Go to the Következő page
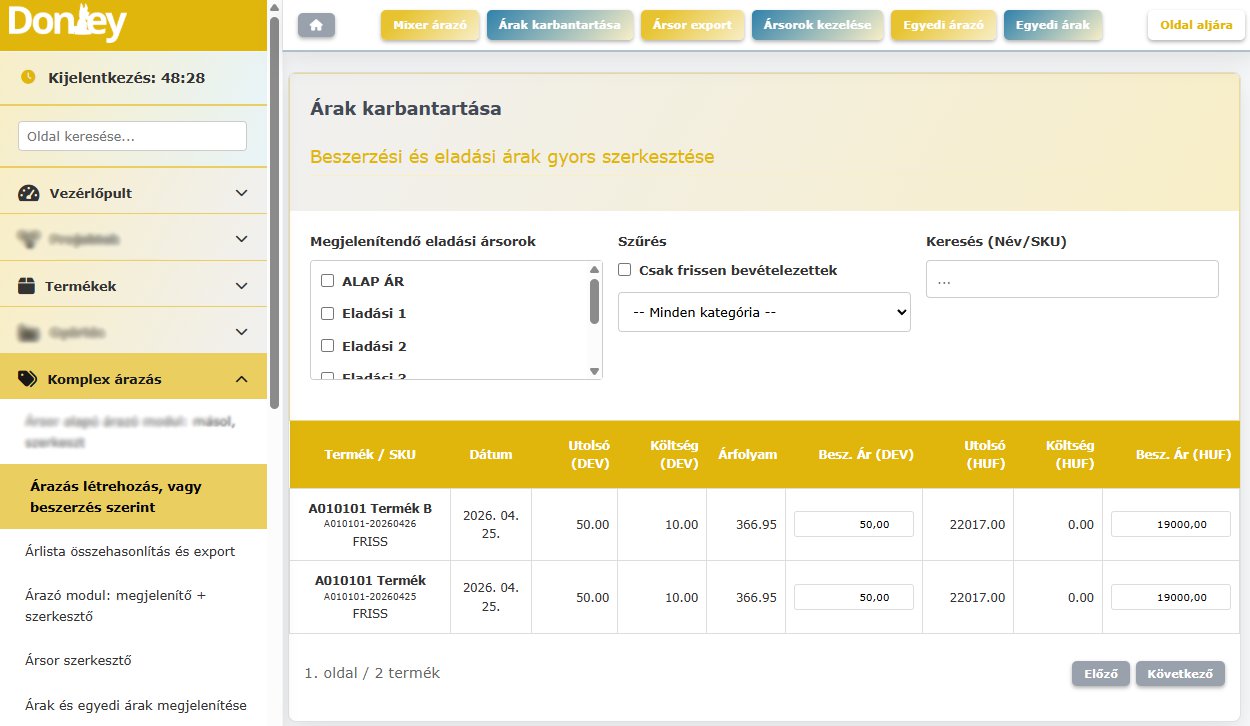Viewport: 1250px width, 726px height. point(1180,673)
